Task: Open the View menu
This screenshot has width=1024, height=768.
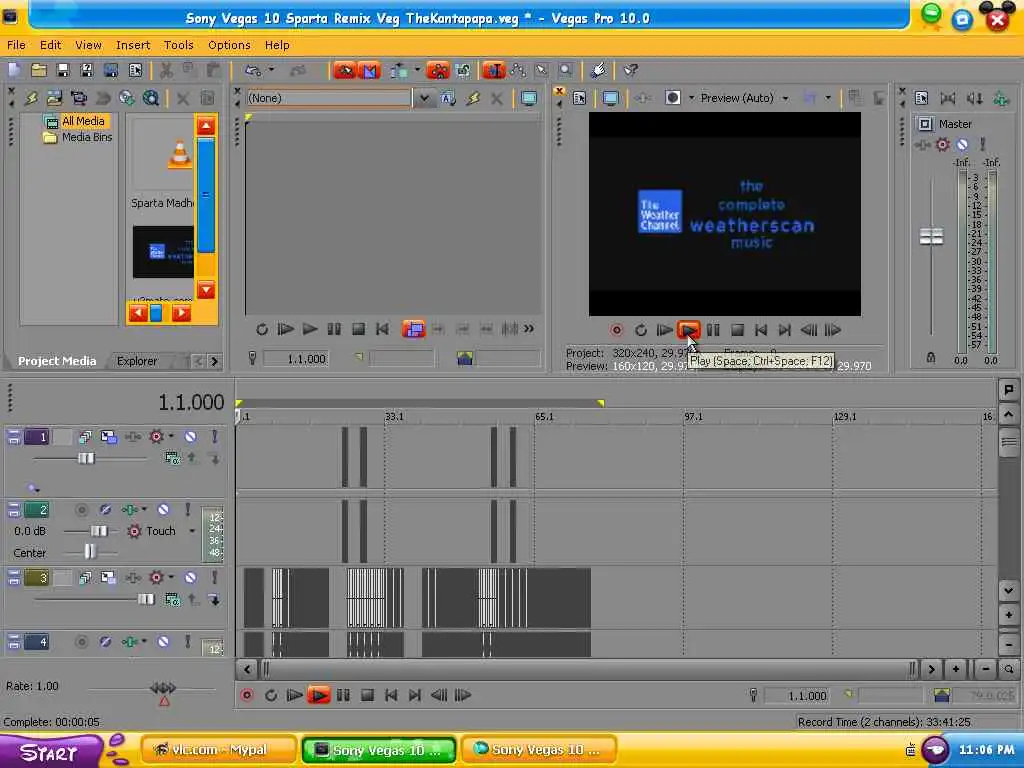Action: point(88,45)
